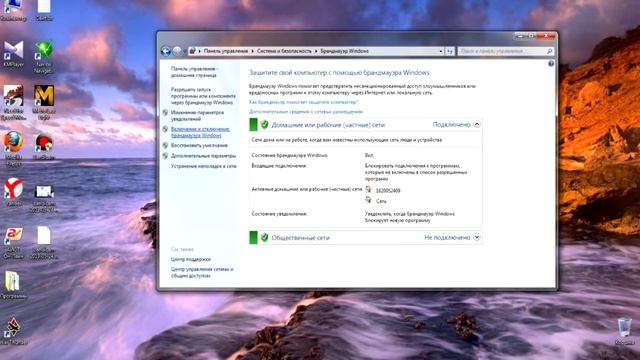Viewport: 640px width, 360px height.
Task: Click 'Состояние уведомления' row label
Action: (279, 213)
